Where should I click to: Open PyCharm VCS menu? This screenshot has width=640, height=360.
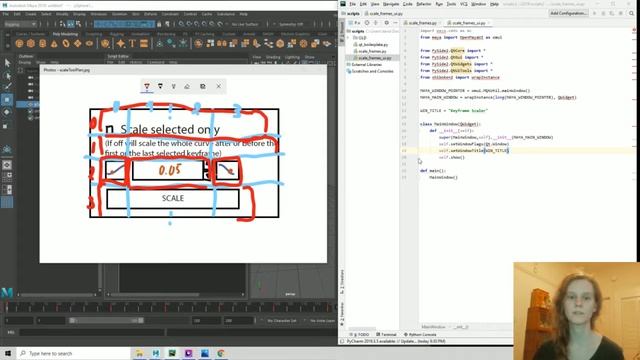464,4
